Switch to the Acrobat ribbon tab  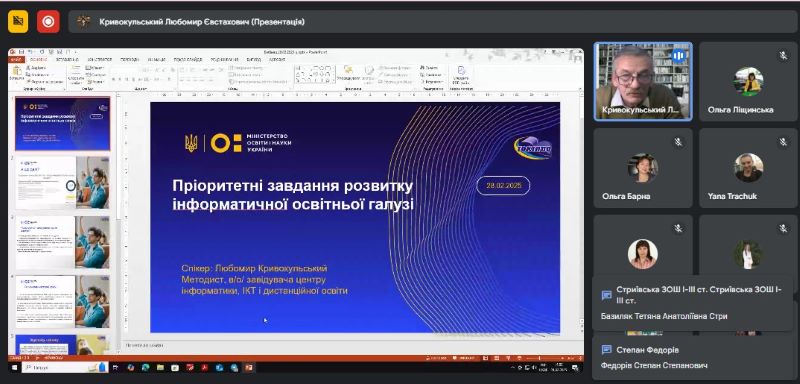click(x=277, y=60)
